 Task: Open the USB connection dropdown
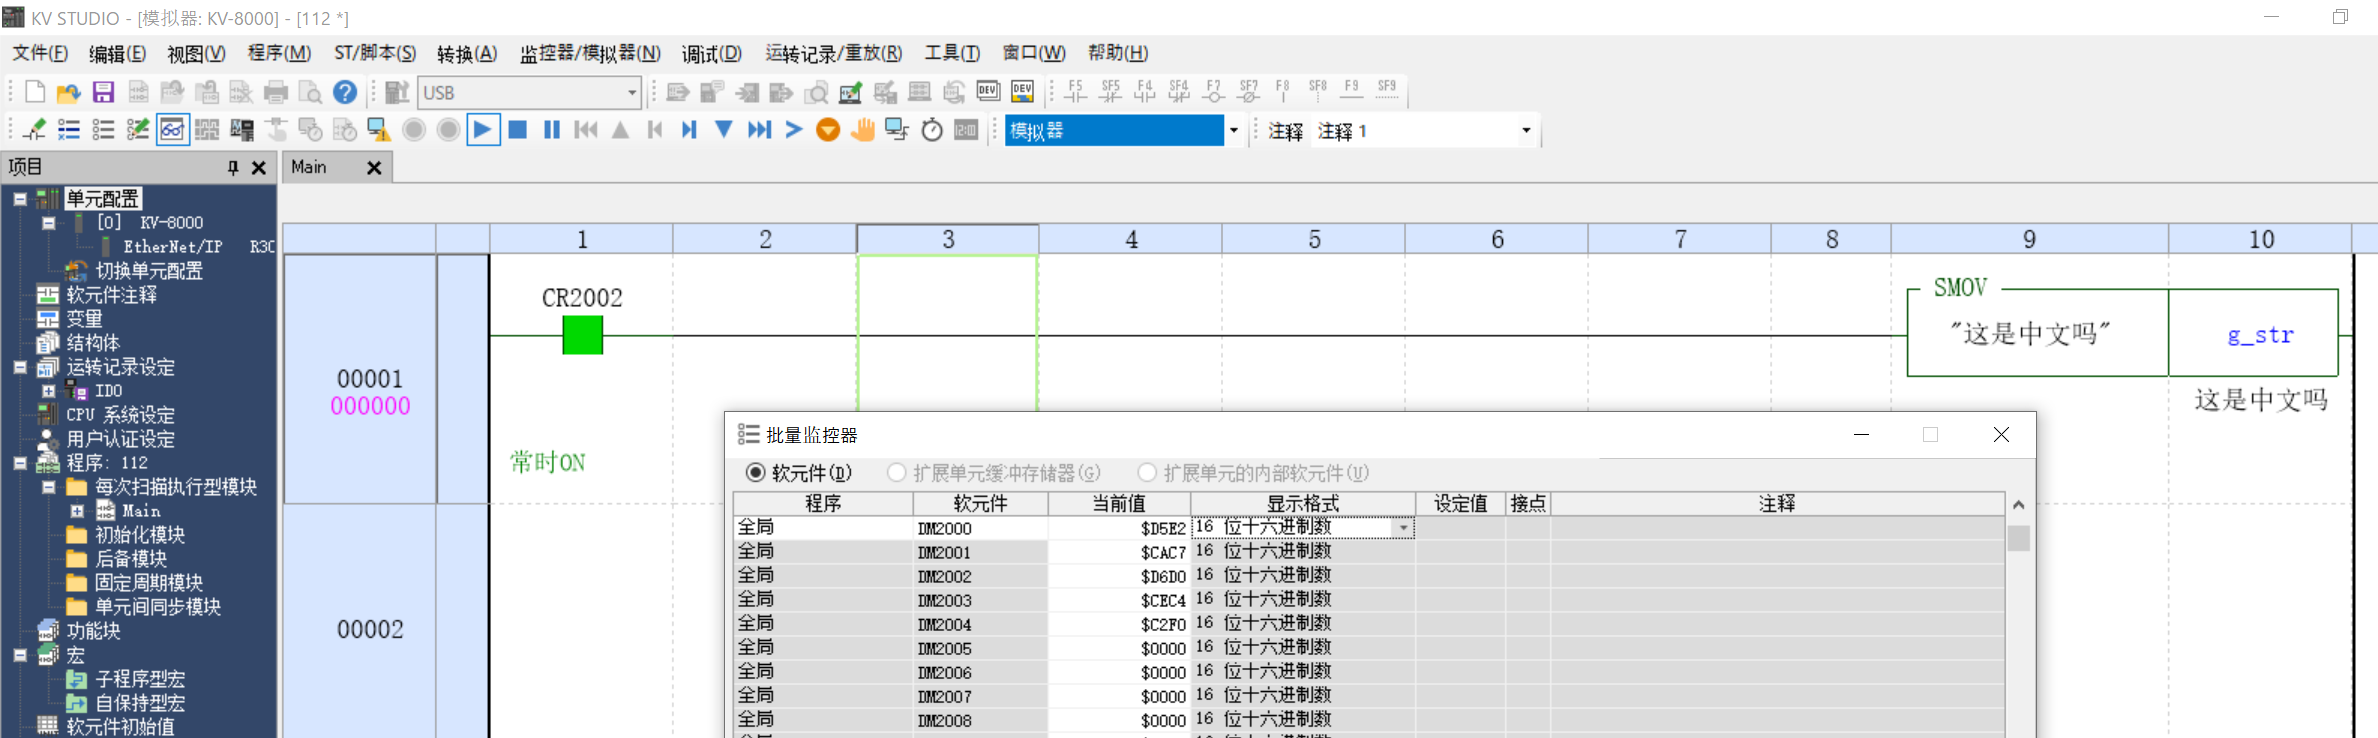(x=631, y=93)
